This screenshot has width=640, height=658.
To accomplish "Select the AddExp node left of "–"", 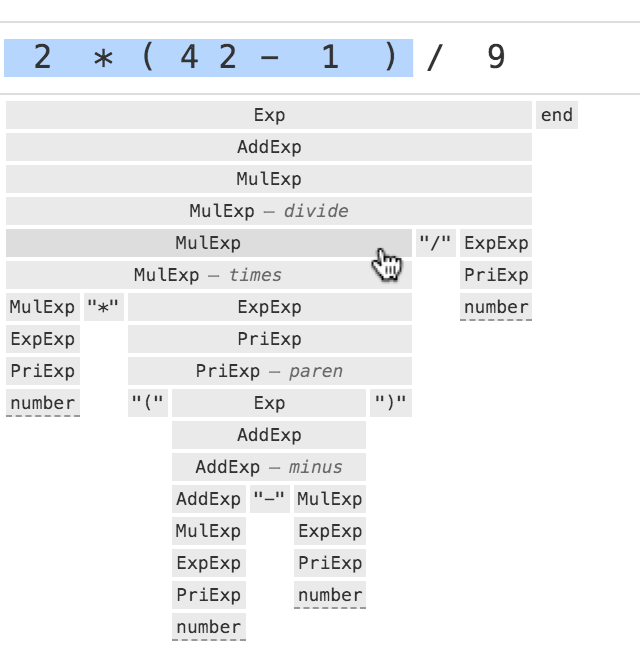I will 208,499.
